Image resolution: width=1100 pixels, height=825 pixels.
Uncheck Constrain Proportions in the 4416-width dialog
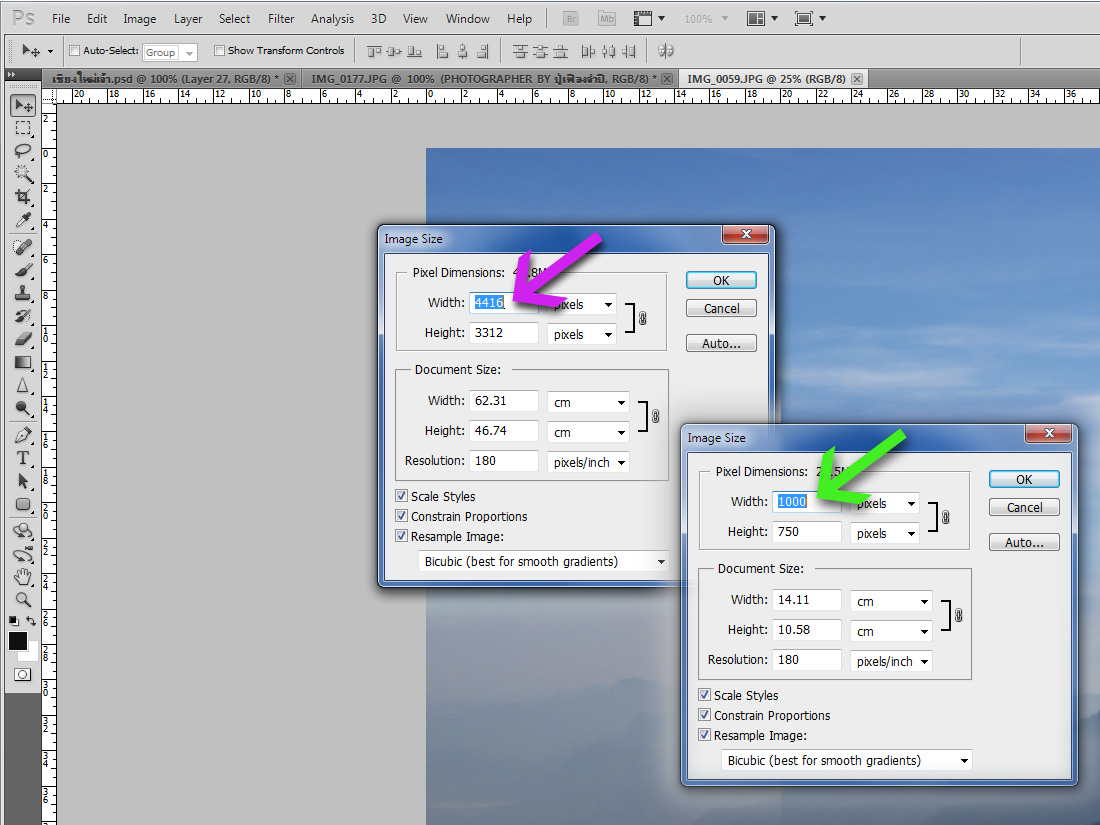[402, 516]
